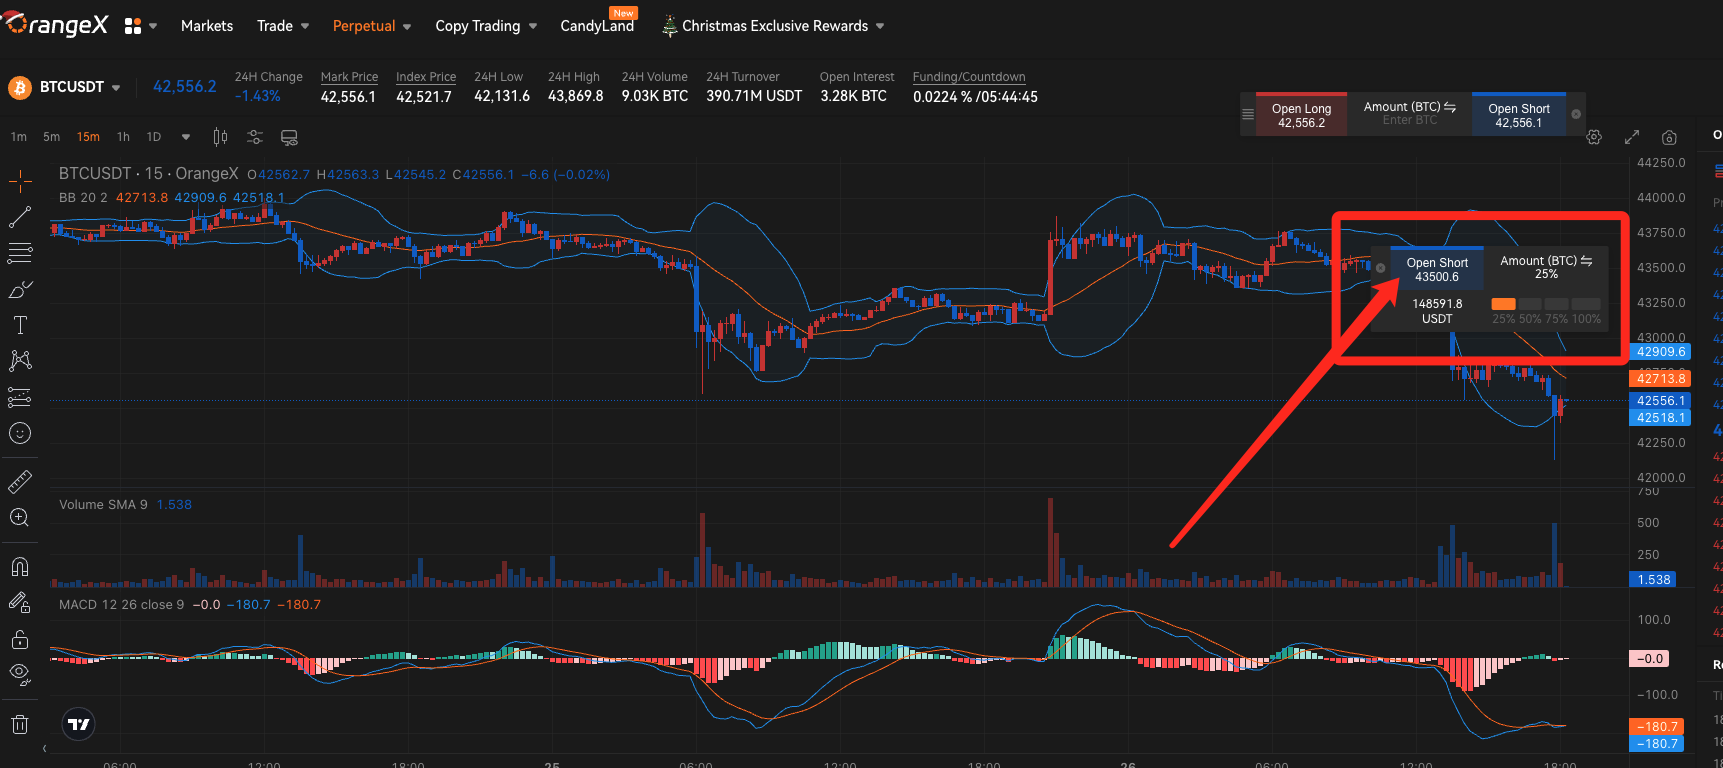Hide all drawings using eye icon
Image resolution: width=1723 pixels, height=768 pixels.
click(20, 674)
